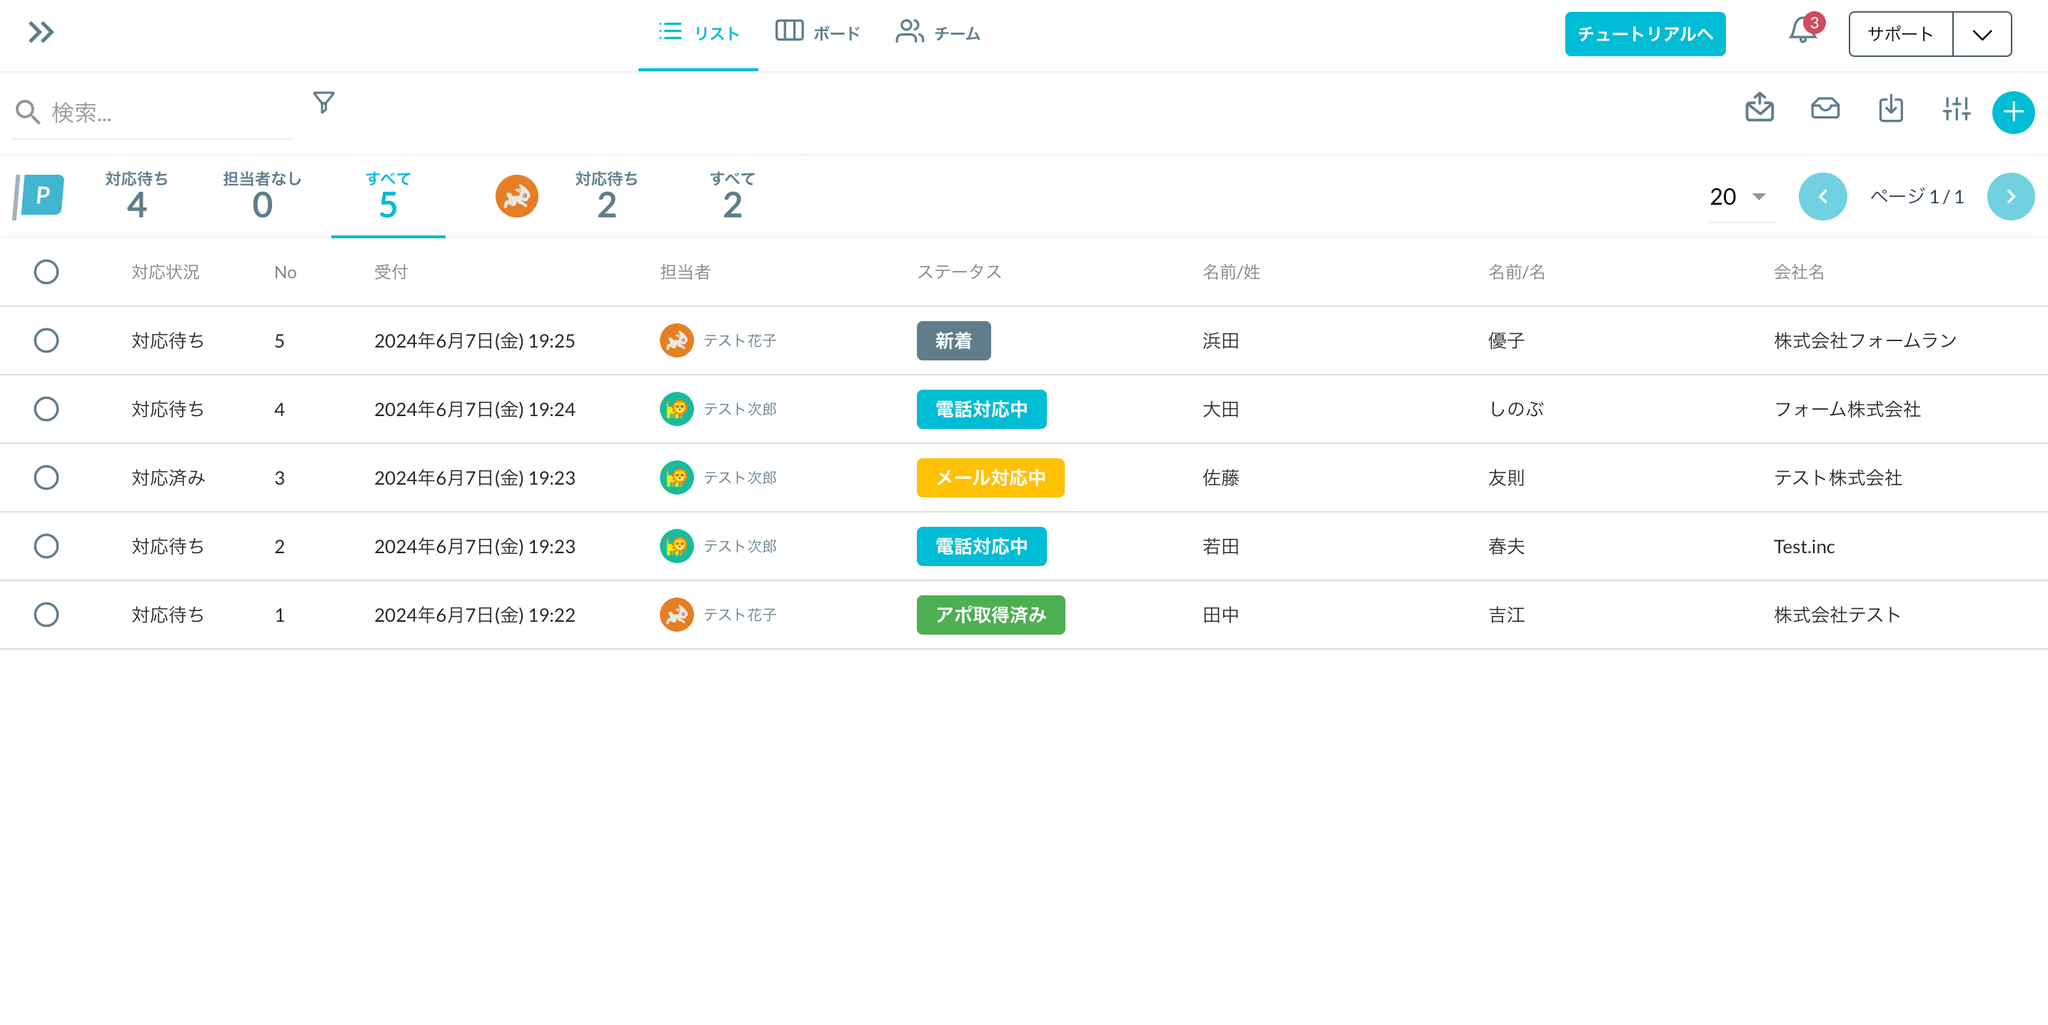
Task: Click the チュートリアルへ button
Action: coord(1645,34)
